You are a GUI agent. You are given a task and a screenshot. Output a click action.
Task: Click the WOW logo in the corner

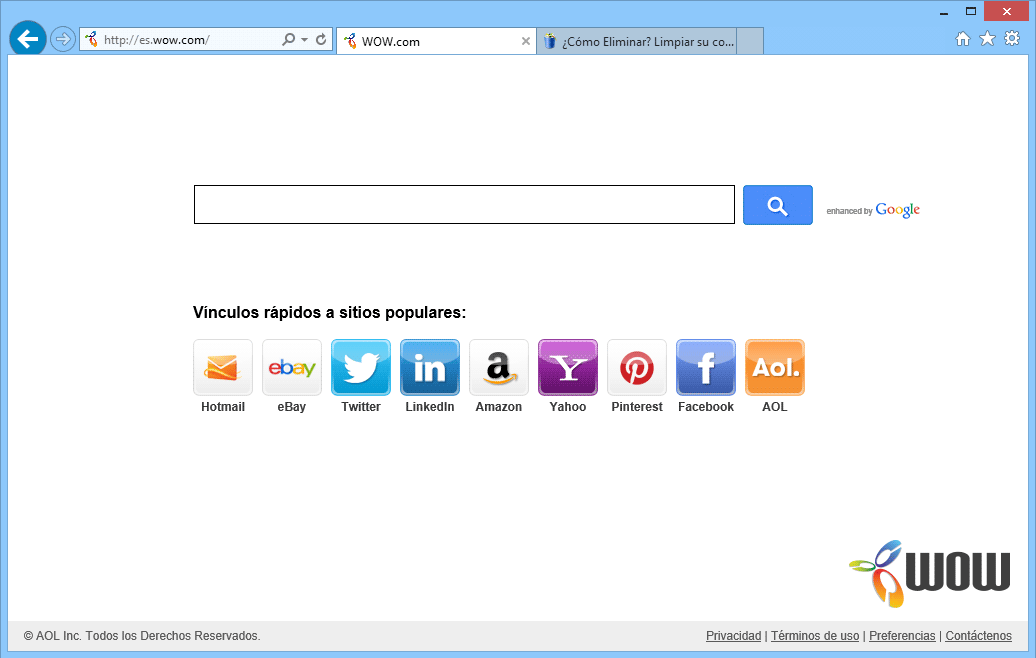[x=930, y=573]
